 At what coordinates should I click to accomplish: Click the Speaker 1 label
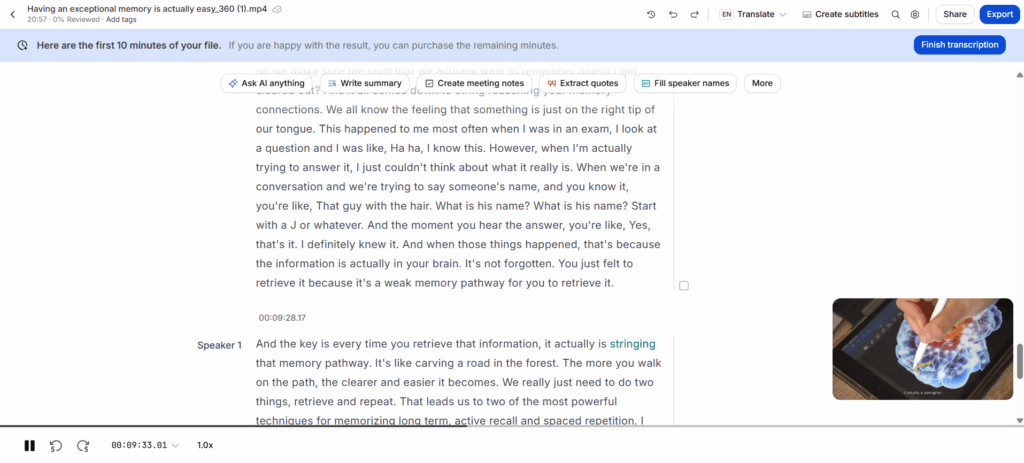tap(219, 345)
